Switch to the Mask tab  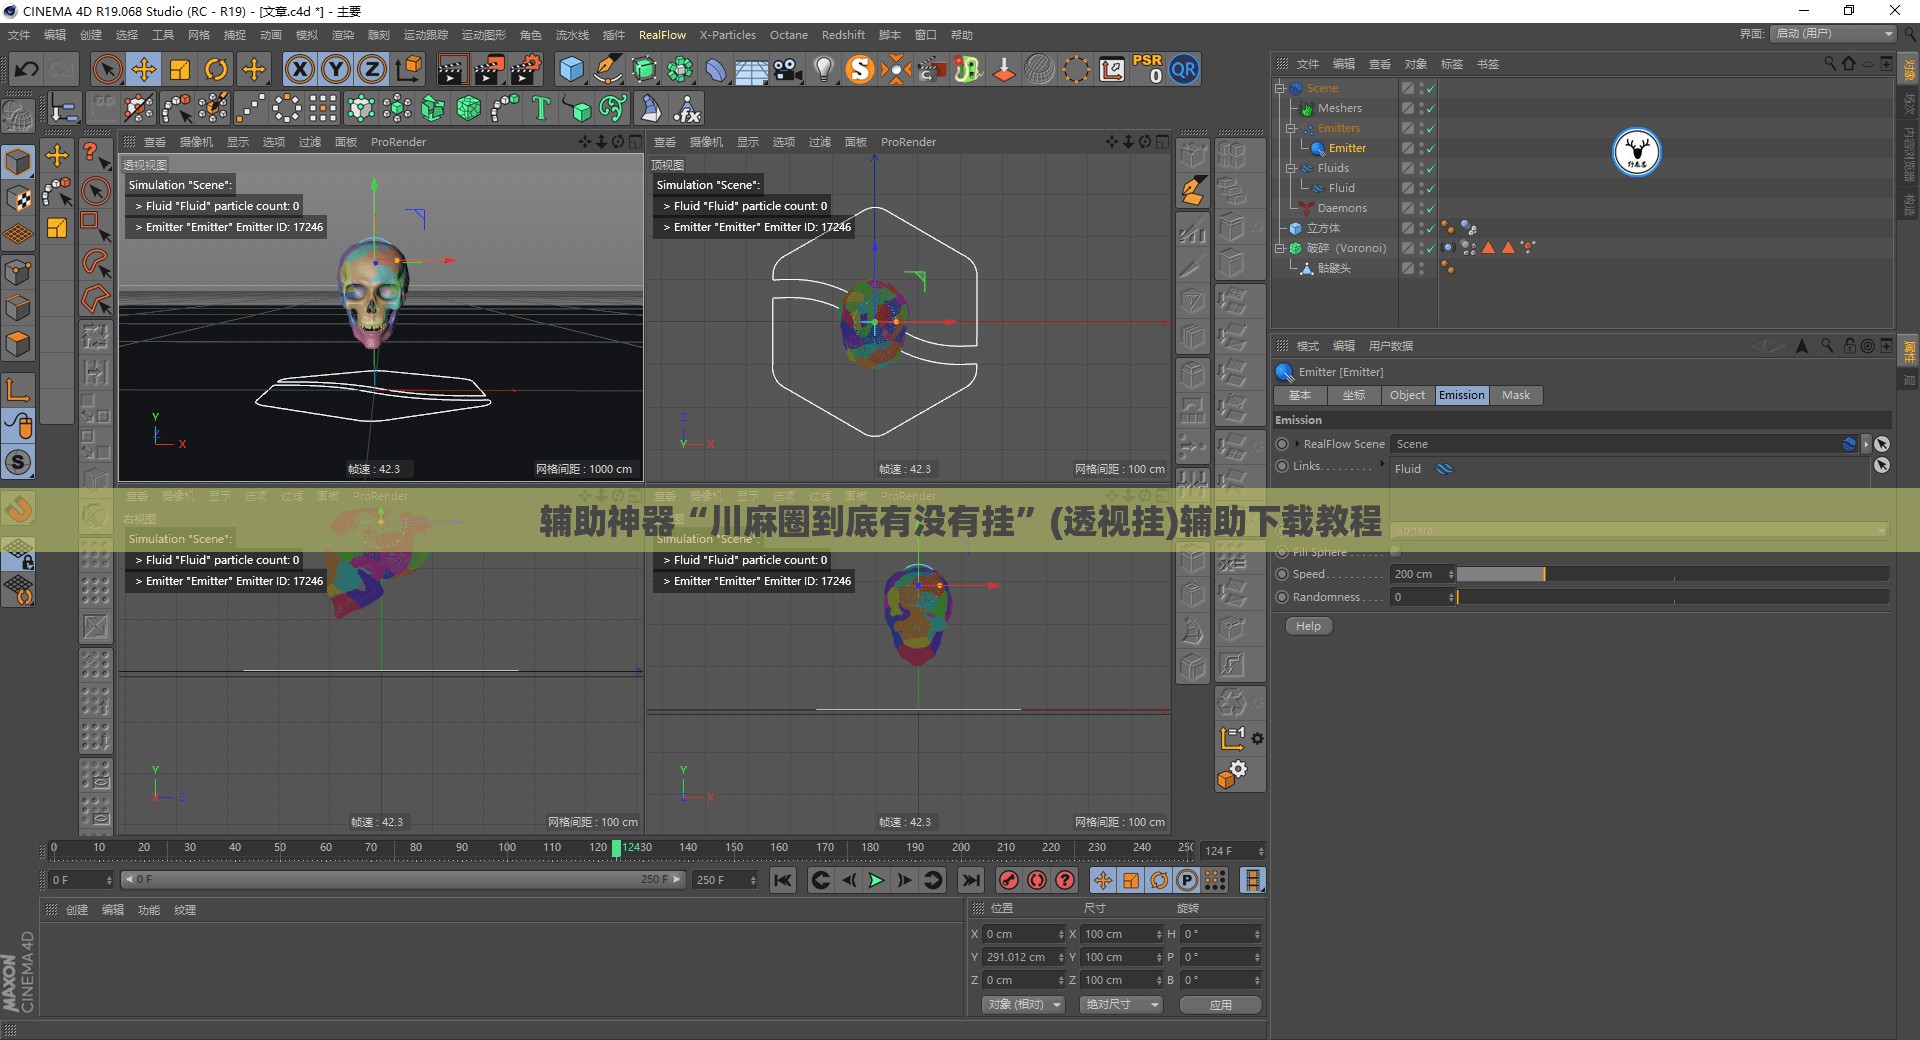tap(1516, 395)
